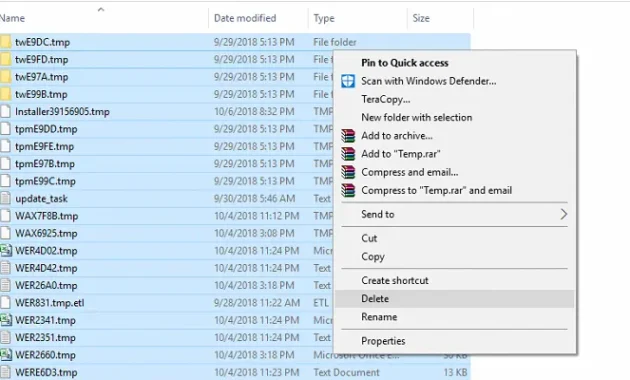Click the blank file icon of Installer39156905.tmp
Screen dimensions: 630x380
[x=5, y=111]
